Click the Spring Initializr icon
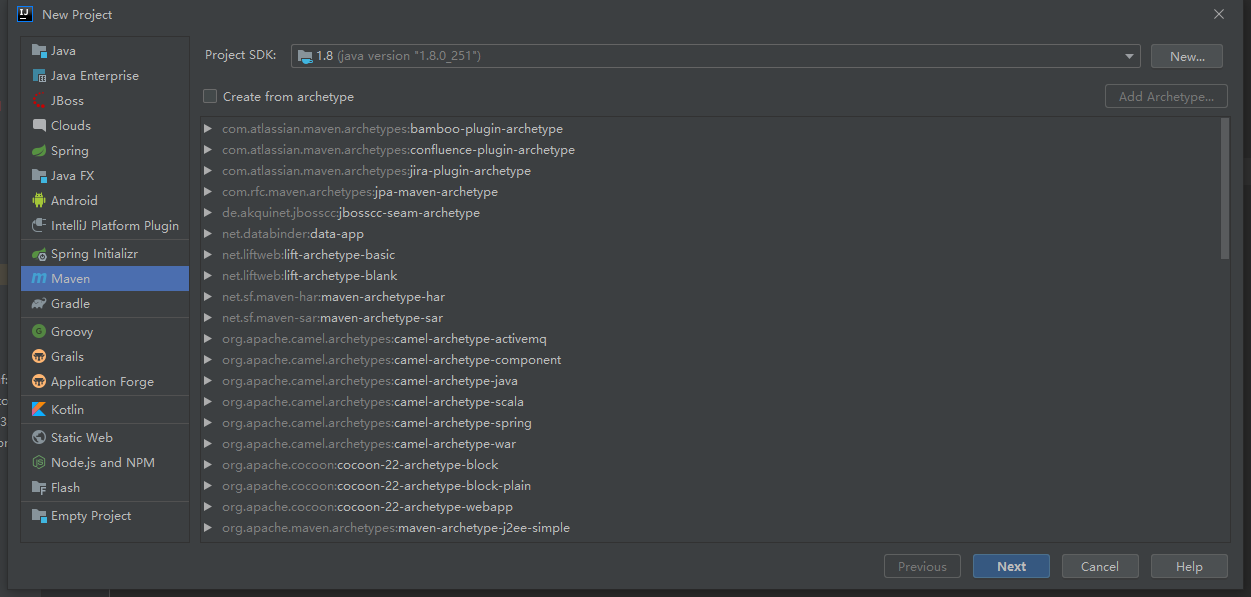1251x597 pixels. click(x=39, y=254)
